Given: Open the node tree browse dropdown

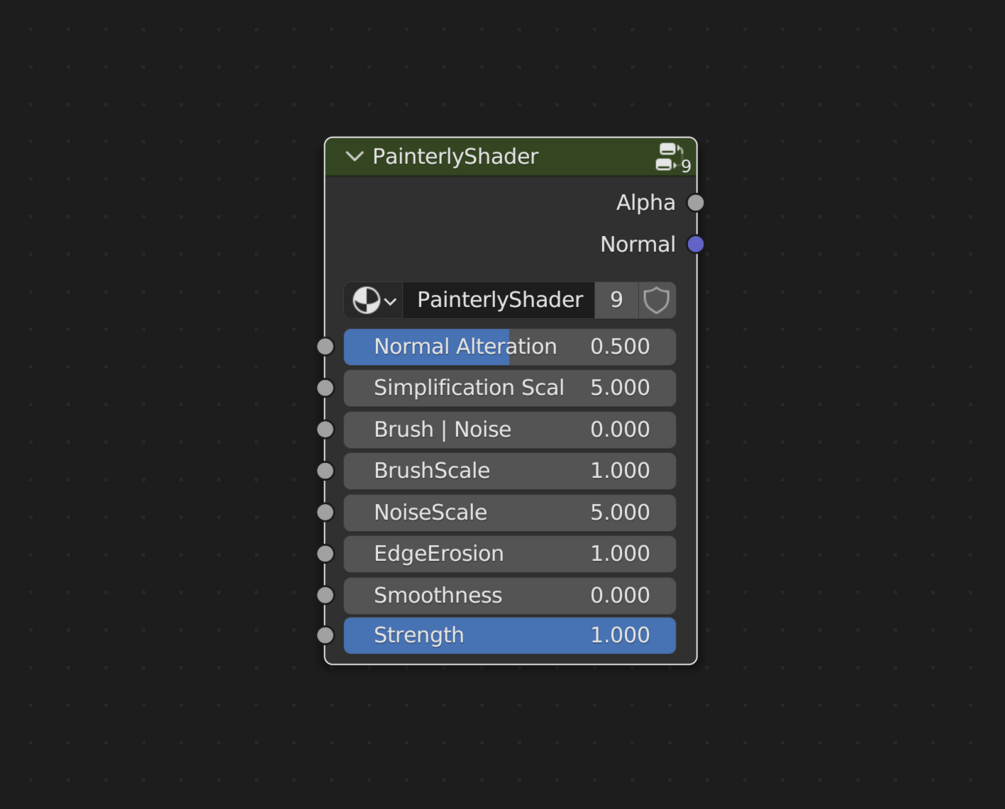Looking at the screenshot, I should (x=374, y=300).
